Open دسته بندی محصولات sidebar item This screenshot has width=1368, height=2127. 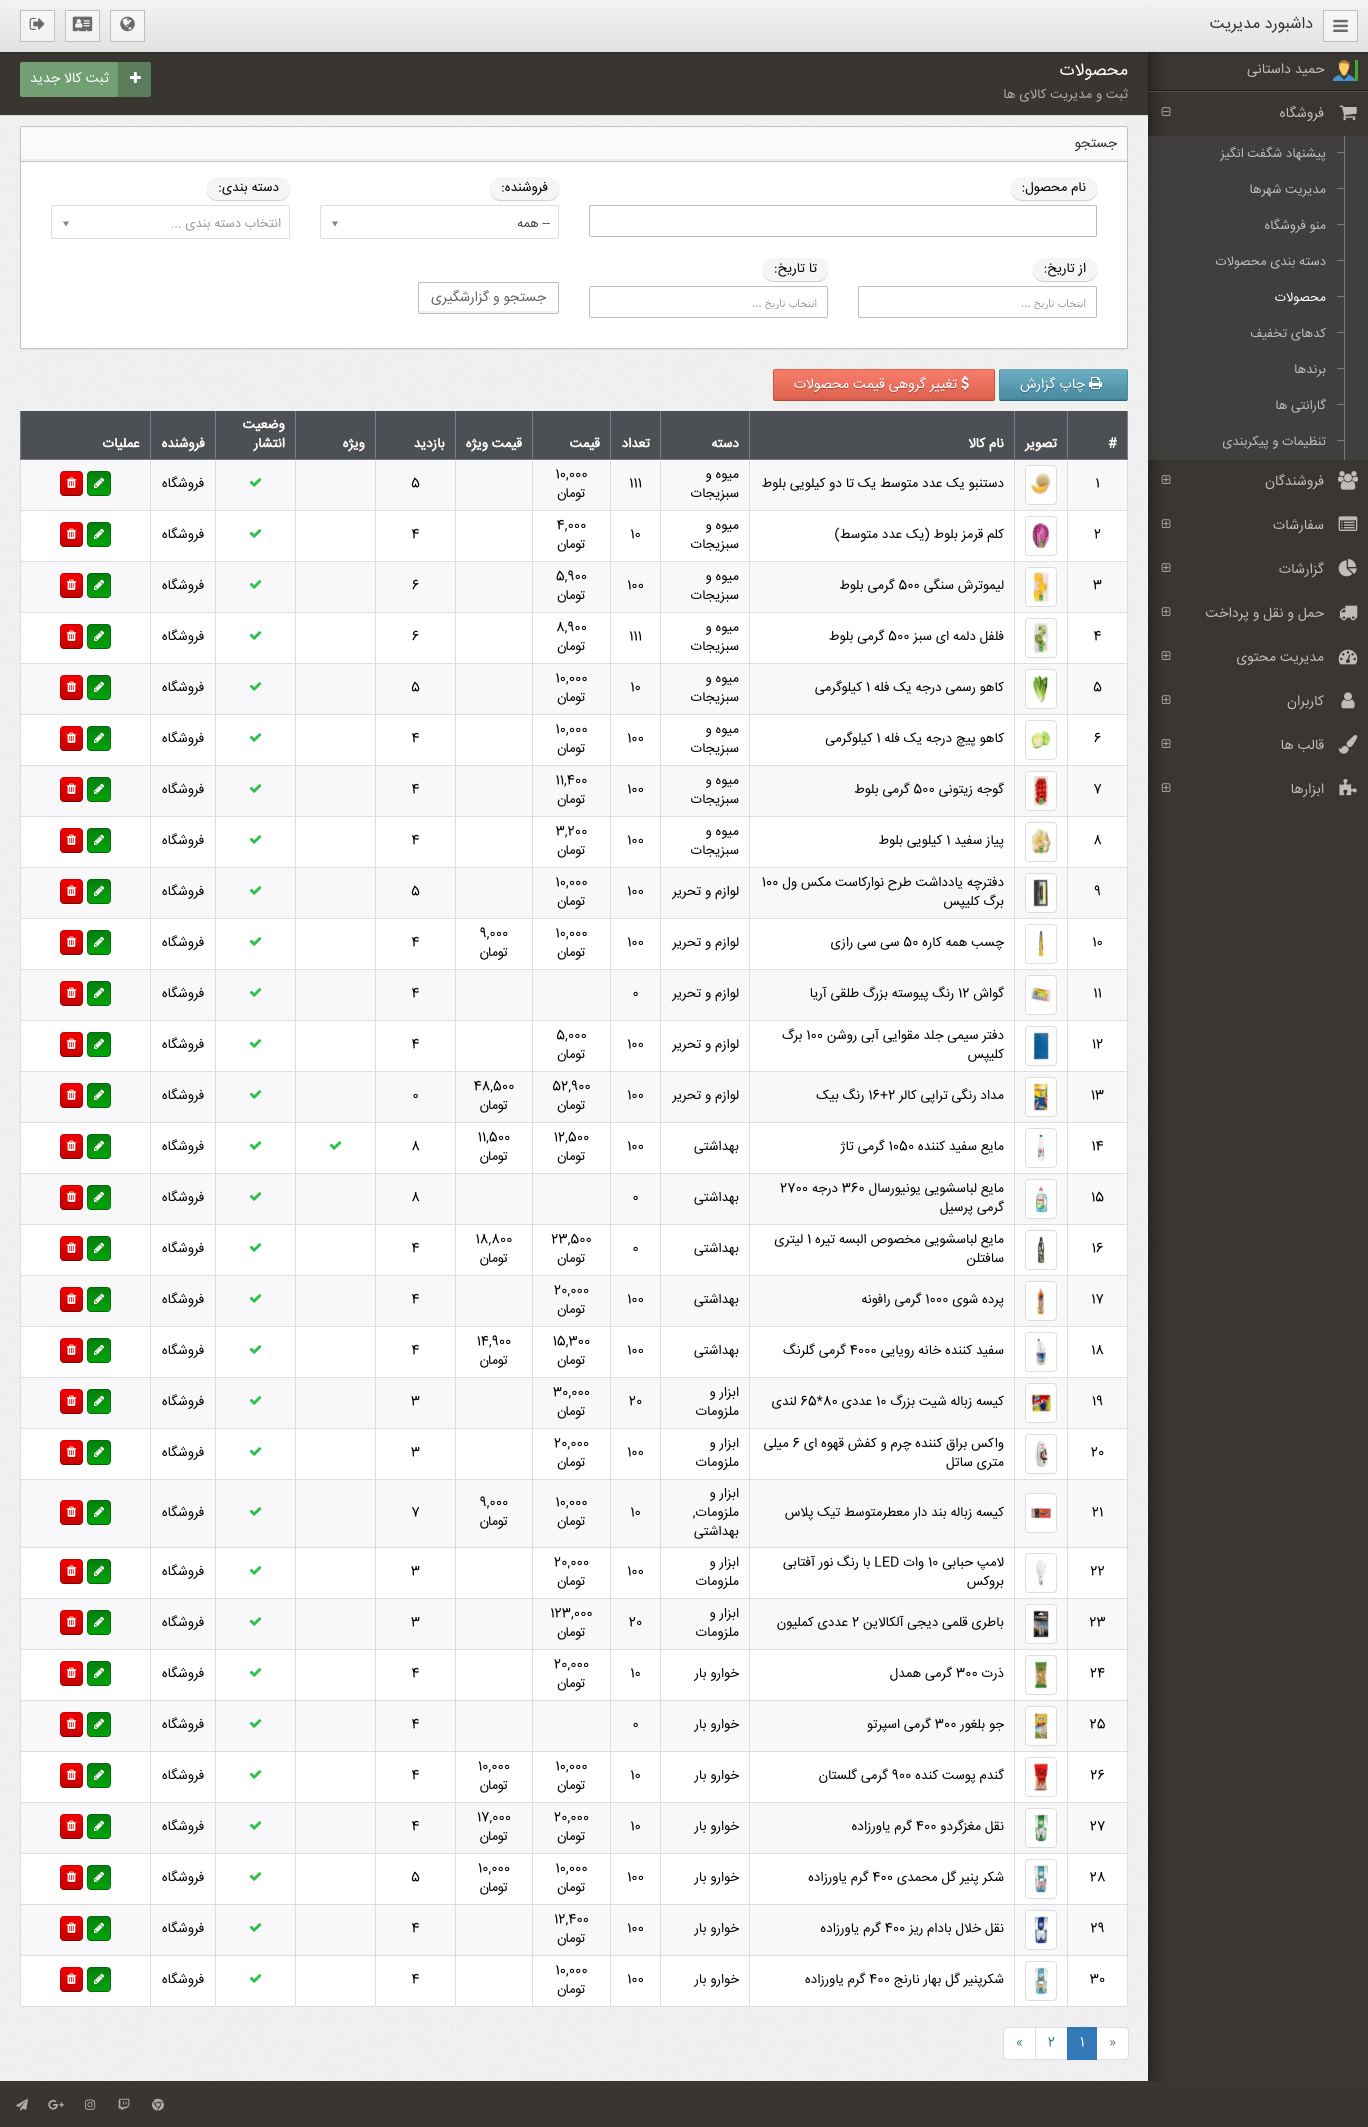tap(1270, 261)
